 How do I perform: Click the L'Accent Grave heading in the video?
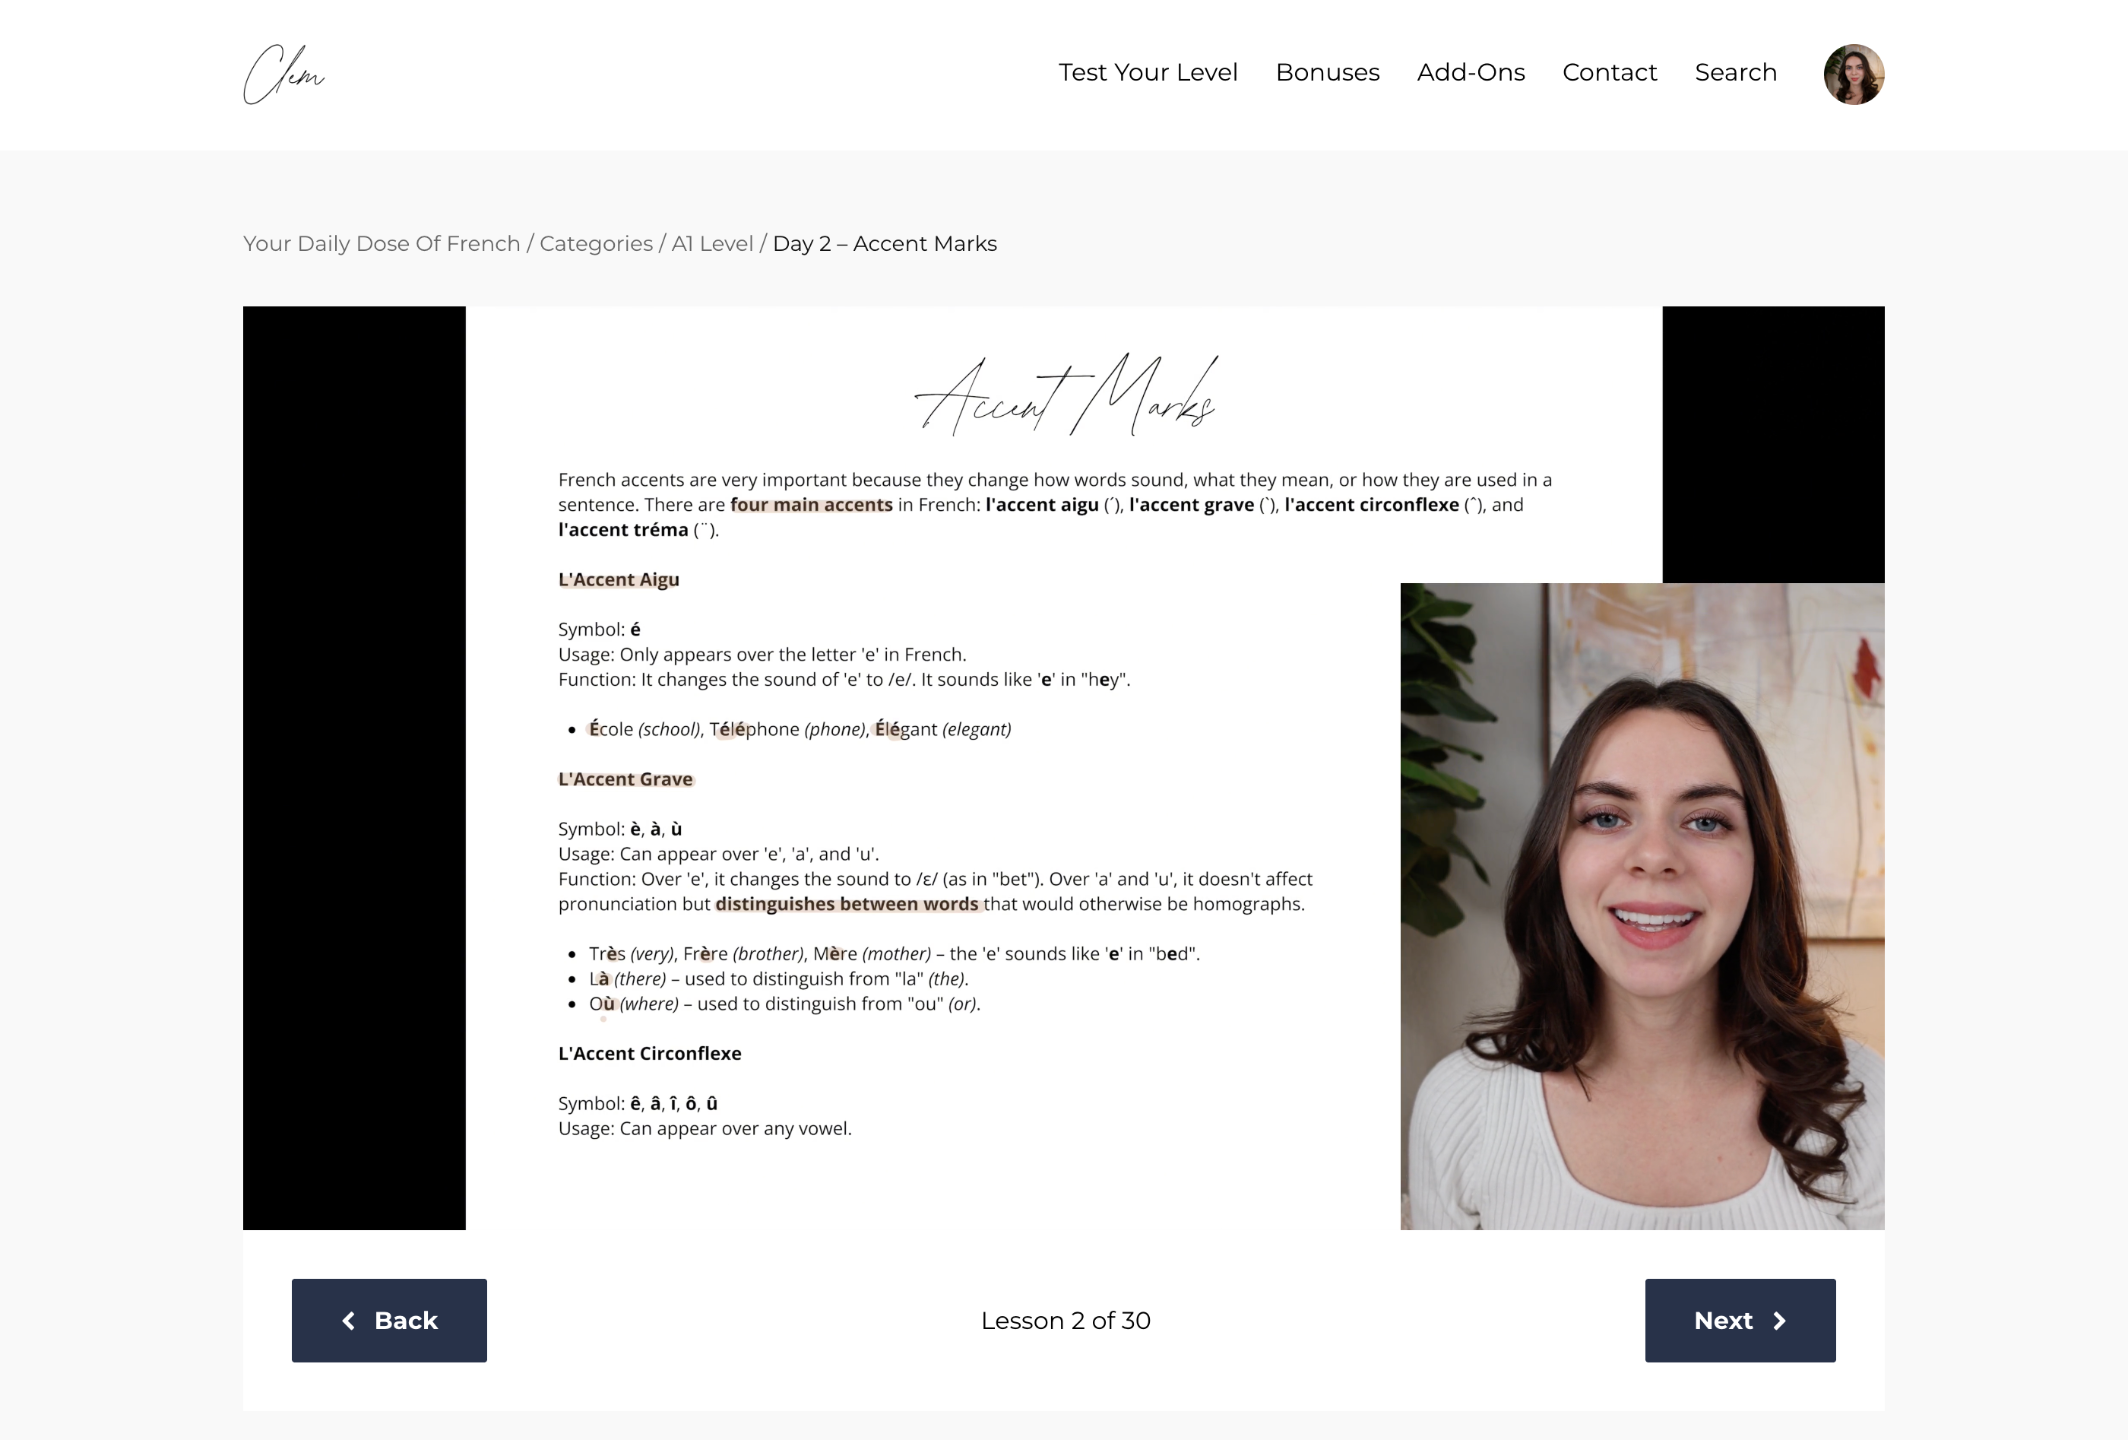point(625,779)
